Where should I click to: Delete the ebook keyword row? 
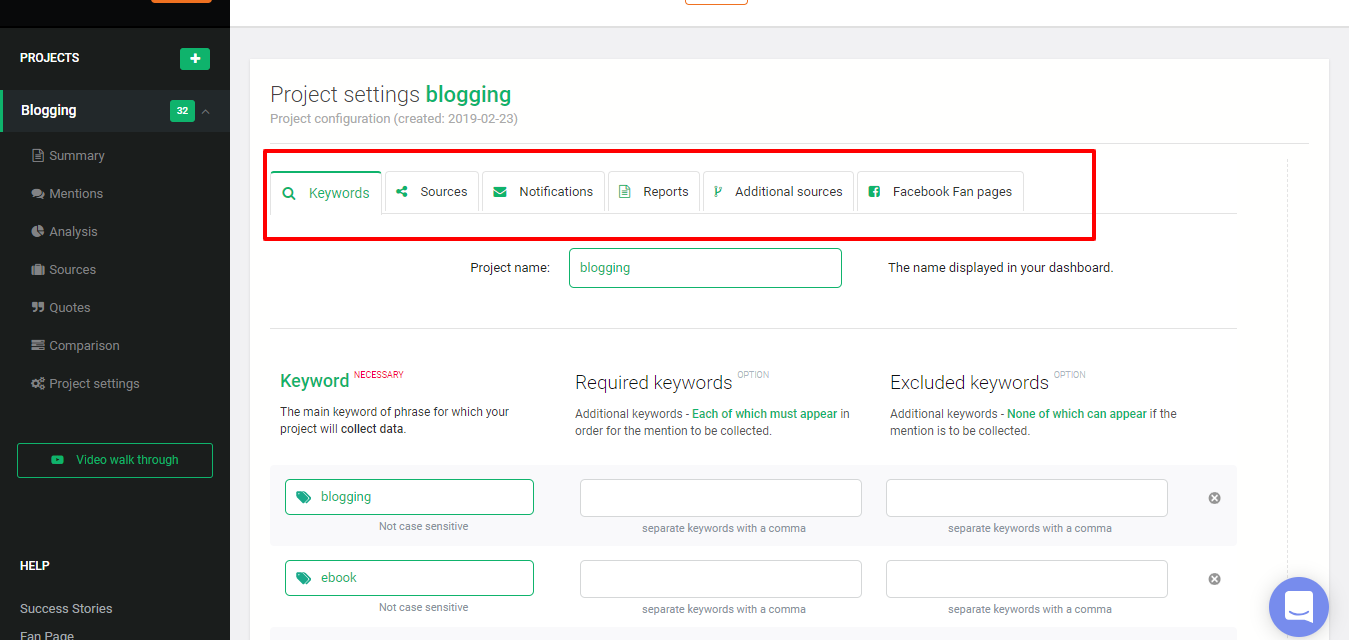pyautogui.click(x=1214, y=579)
